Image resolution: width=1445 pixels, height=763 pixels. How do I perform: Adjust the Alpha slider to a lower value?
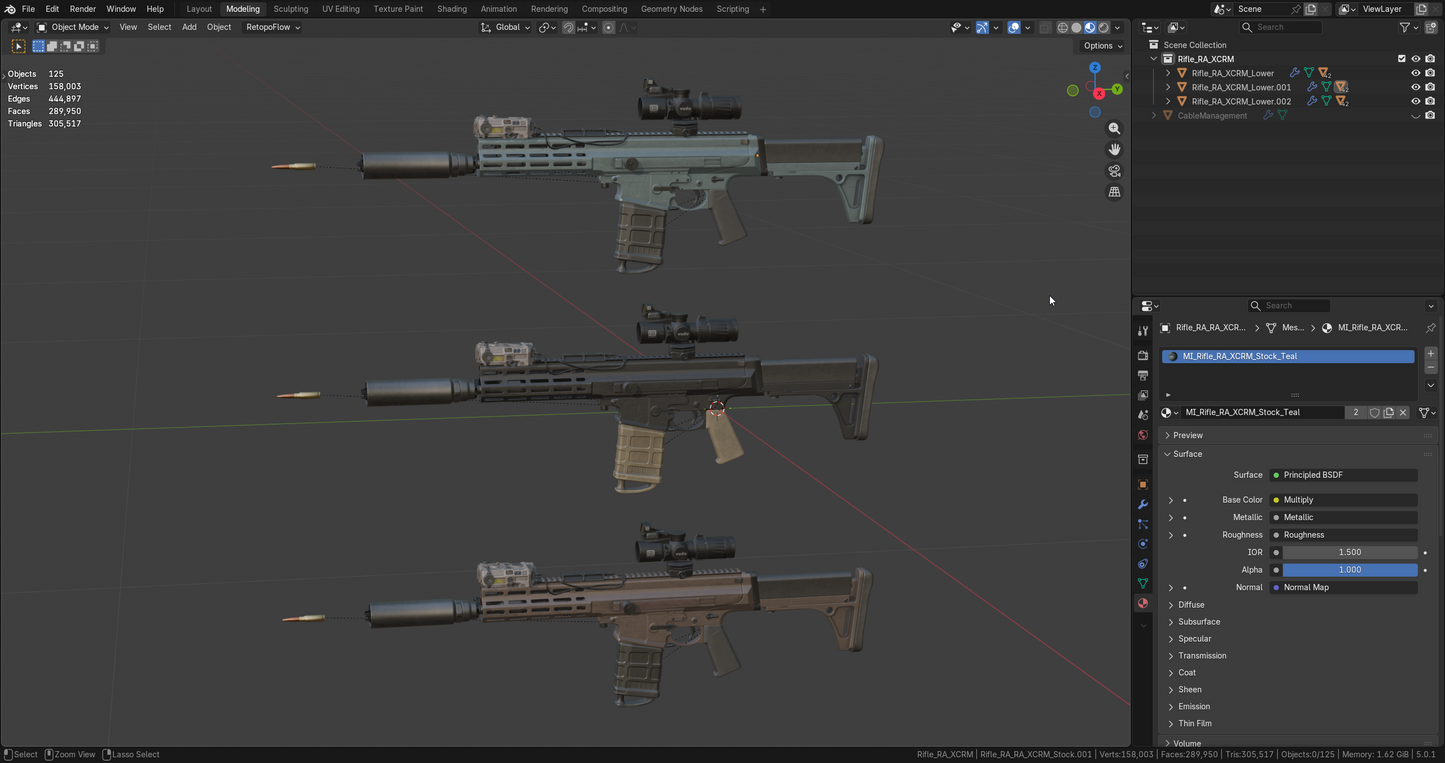click(x=1300, y=569)
